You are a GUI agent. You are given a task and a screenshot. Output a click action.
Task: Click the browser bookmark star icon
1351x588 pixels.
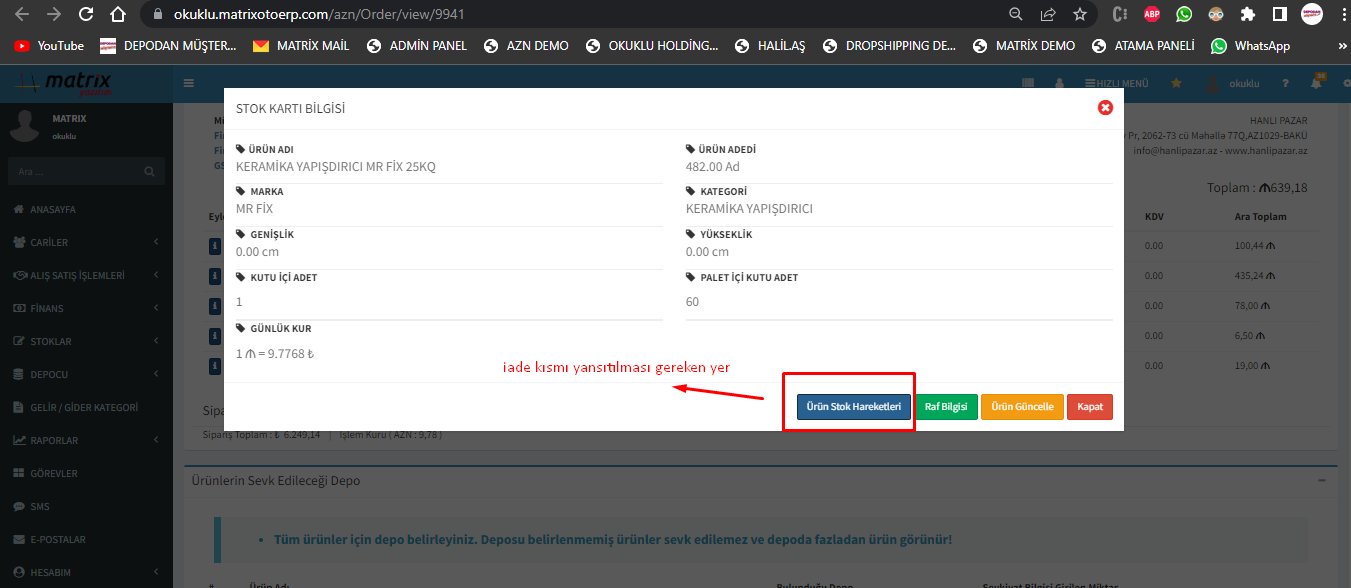tap(1079, 14)
